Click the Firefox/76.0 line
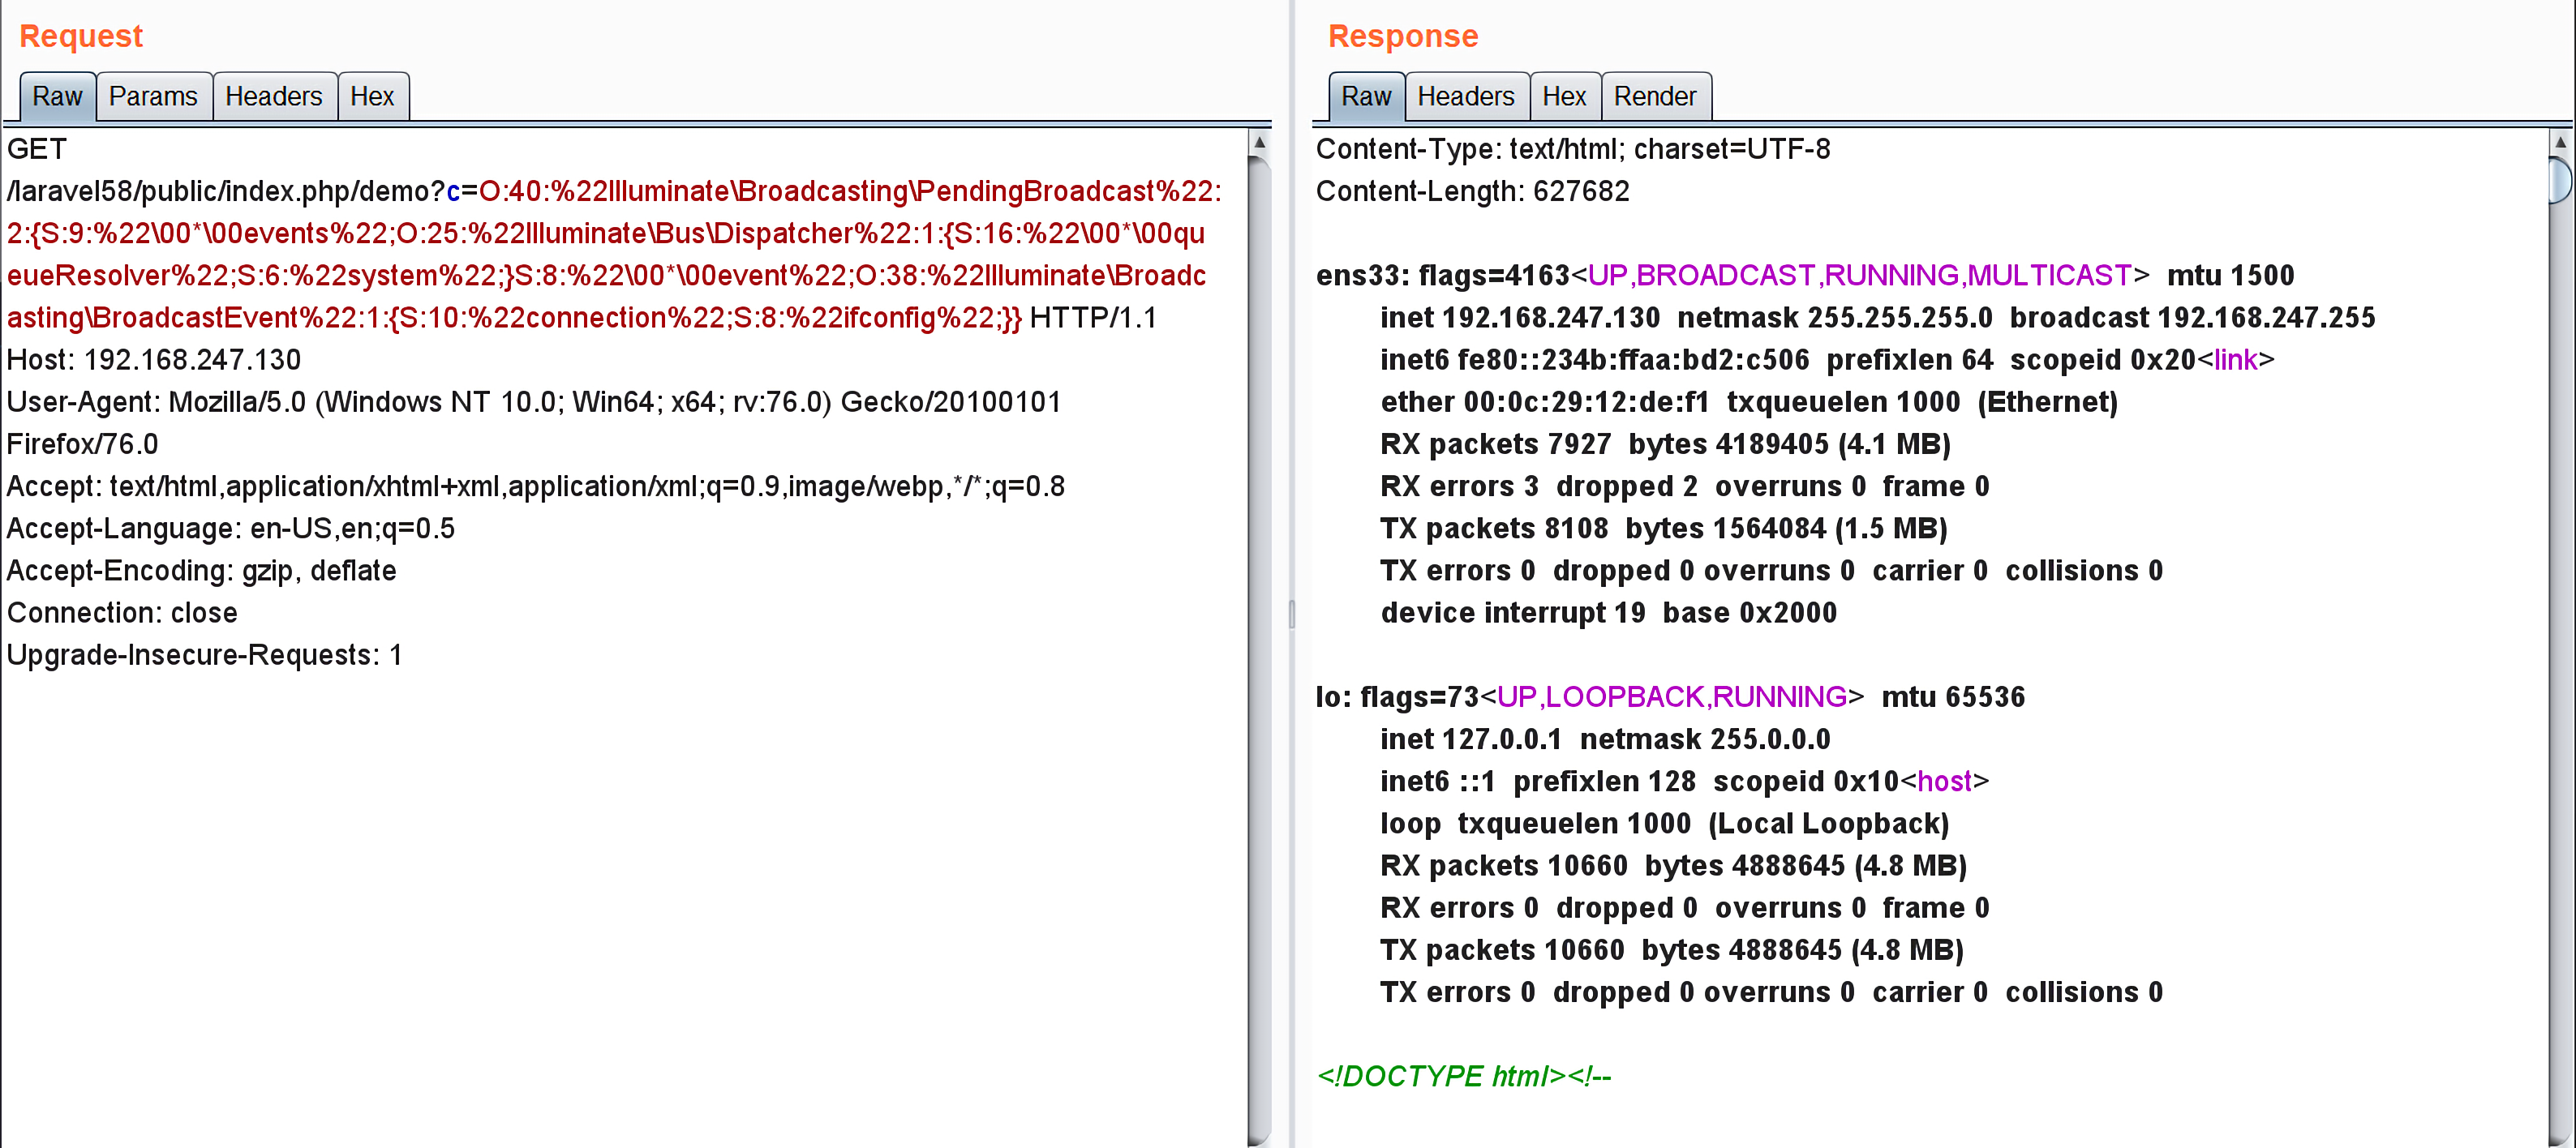This screenshot has height=1148, width=2576. (83, 444)
